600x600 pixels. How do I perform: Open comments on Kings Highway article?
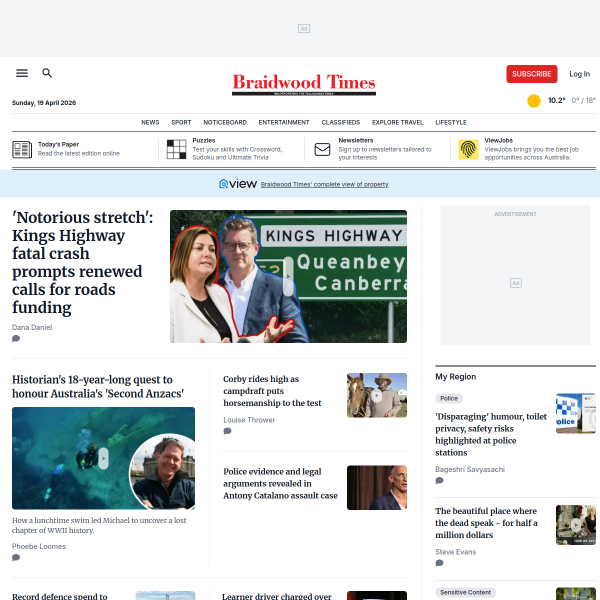coord(16,339)
